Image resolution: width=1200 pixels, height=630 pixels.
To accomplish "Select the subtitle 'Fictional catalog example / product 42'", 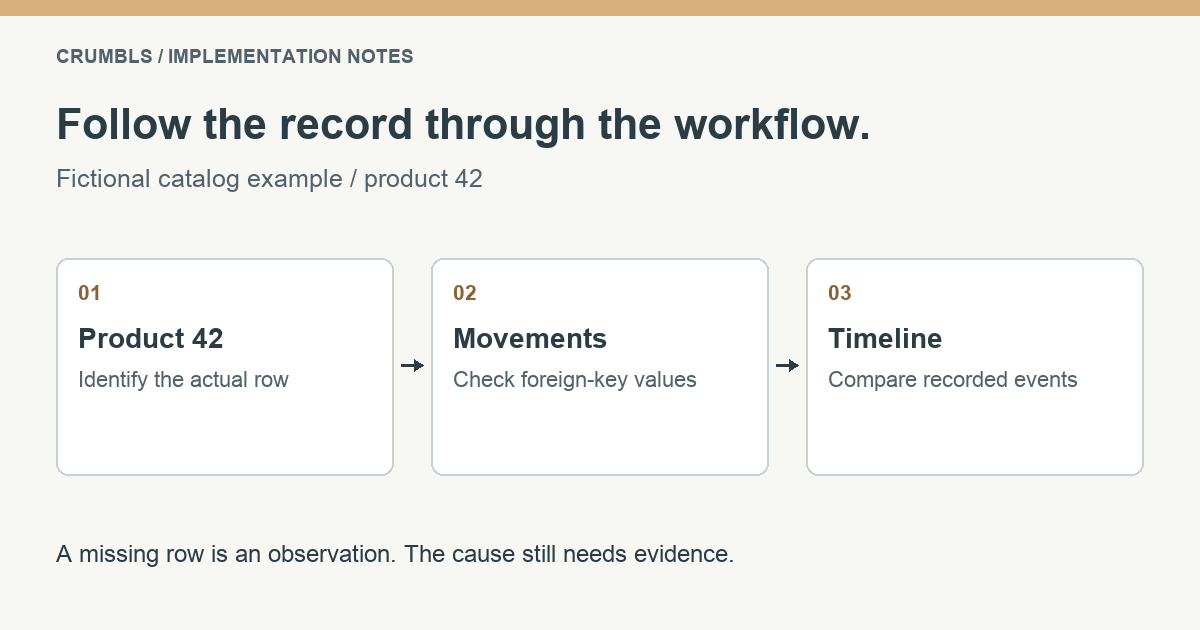I will 270,179.
